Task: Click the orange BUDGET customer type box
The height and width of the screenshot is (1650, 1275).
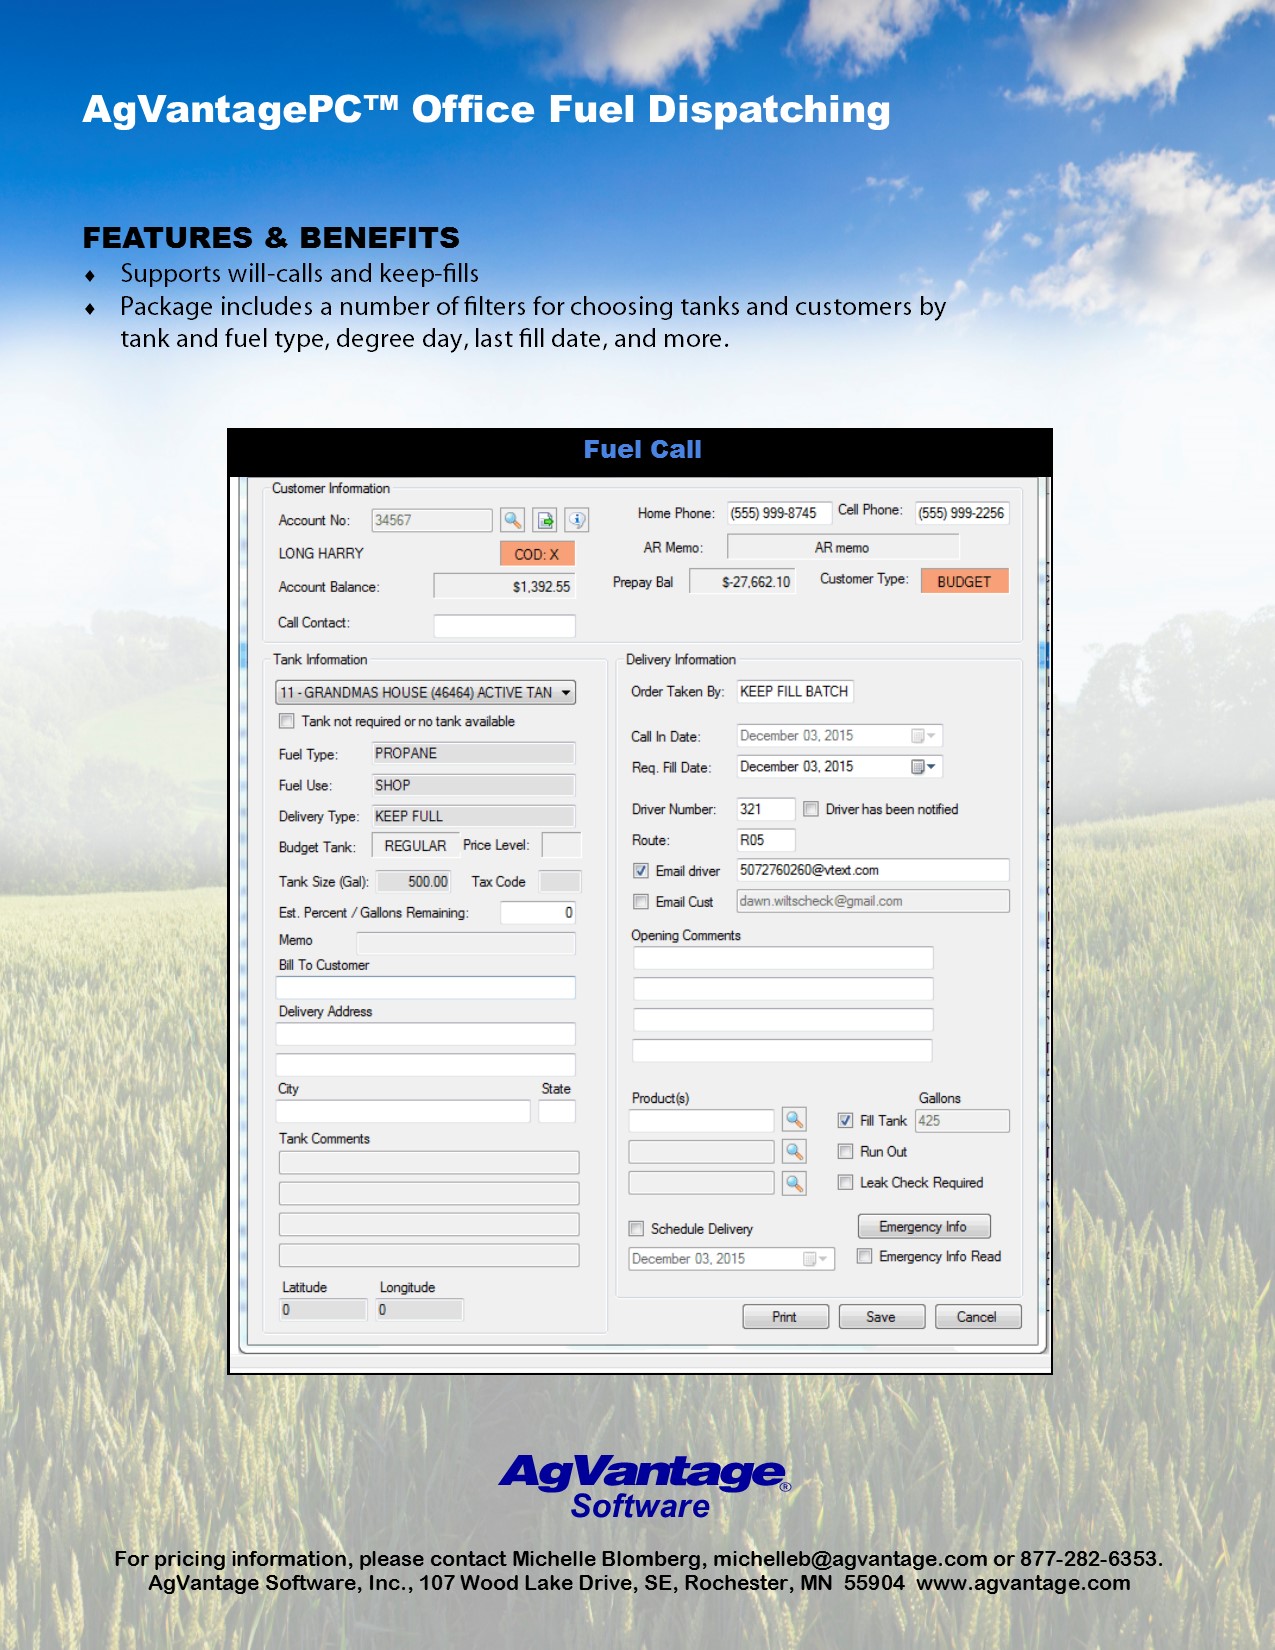Action: (964, 581)
